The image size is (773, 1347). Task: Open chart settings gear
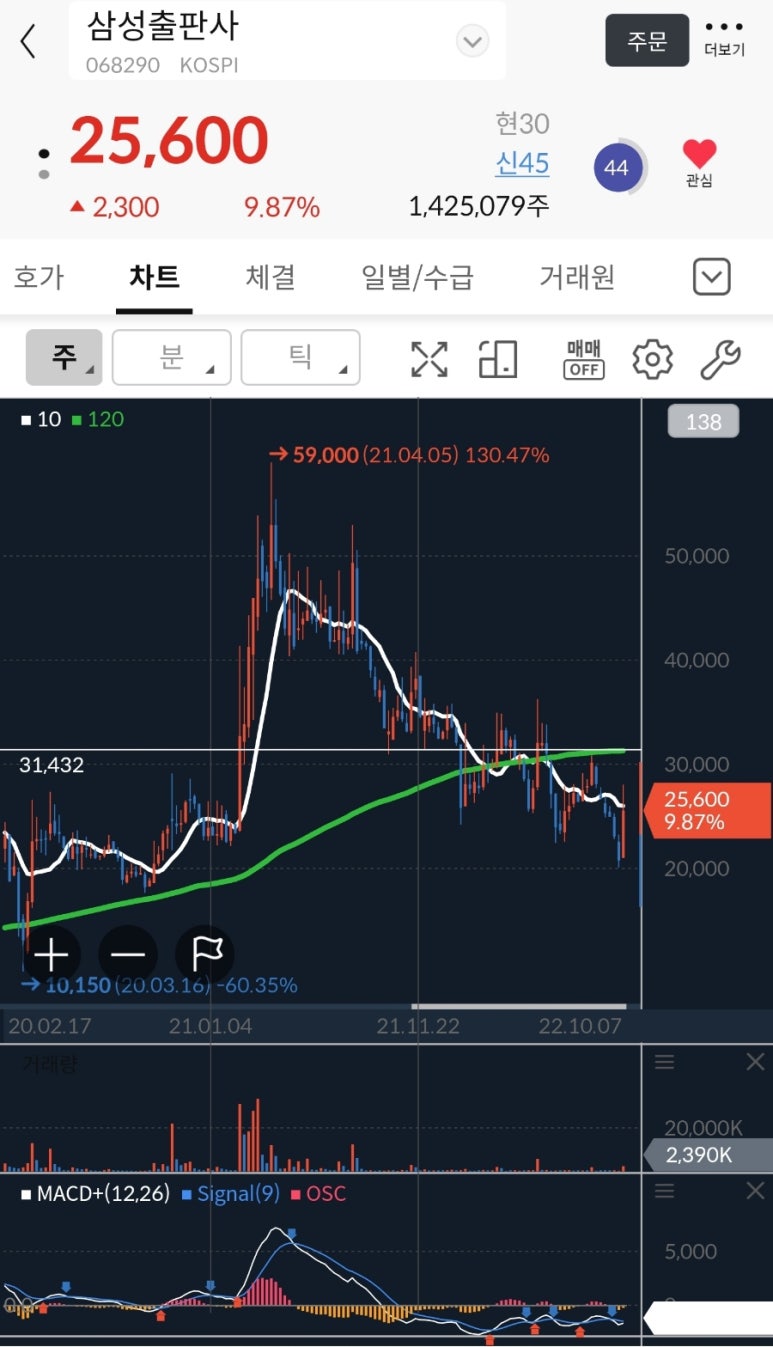(x=652, y=359)
